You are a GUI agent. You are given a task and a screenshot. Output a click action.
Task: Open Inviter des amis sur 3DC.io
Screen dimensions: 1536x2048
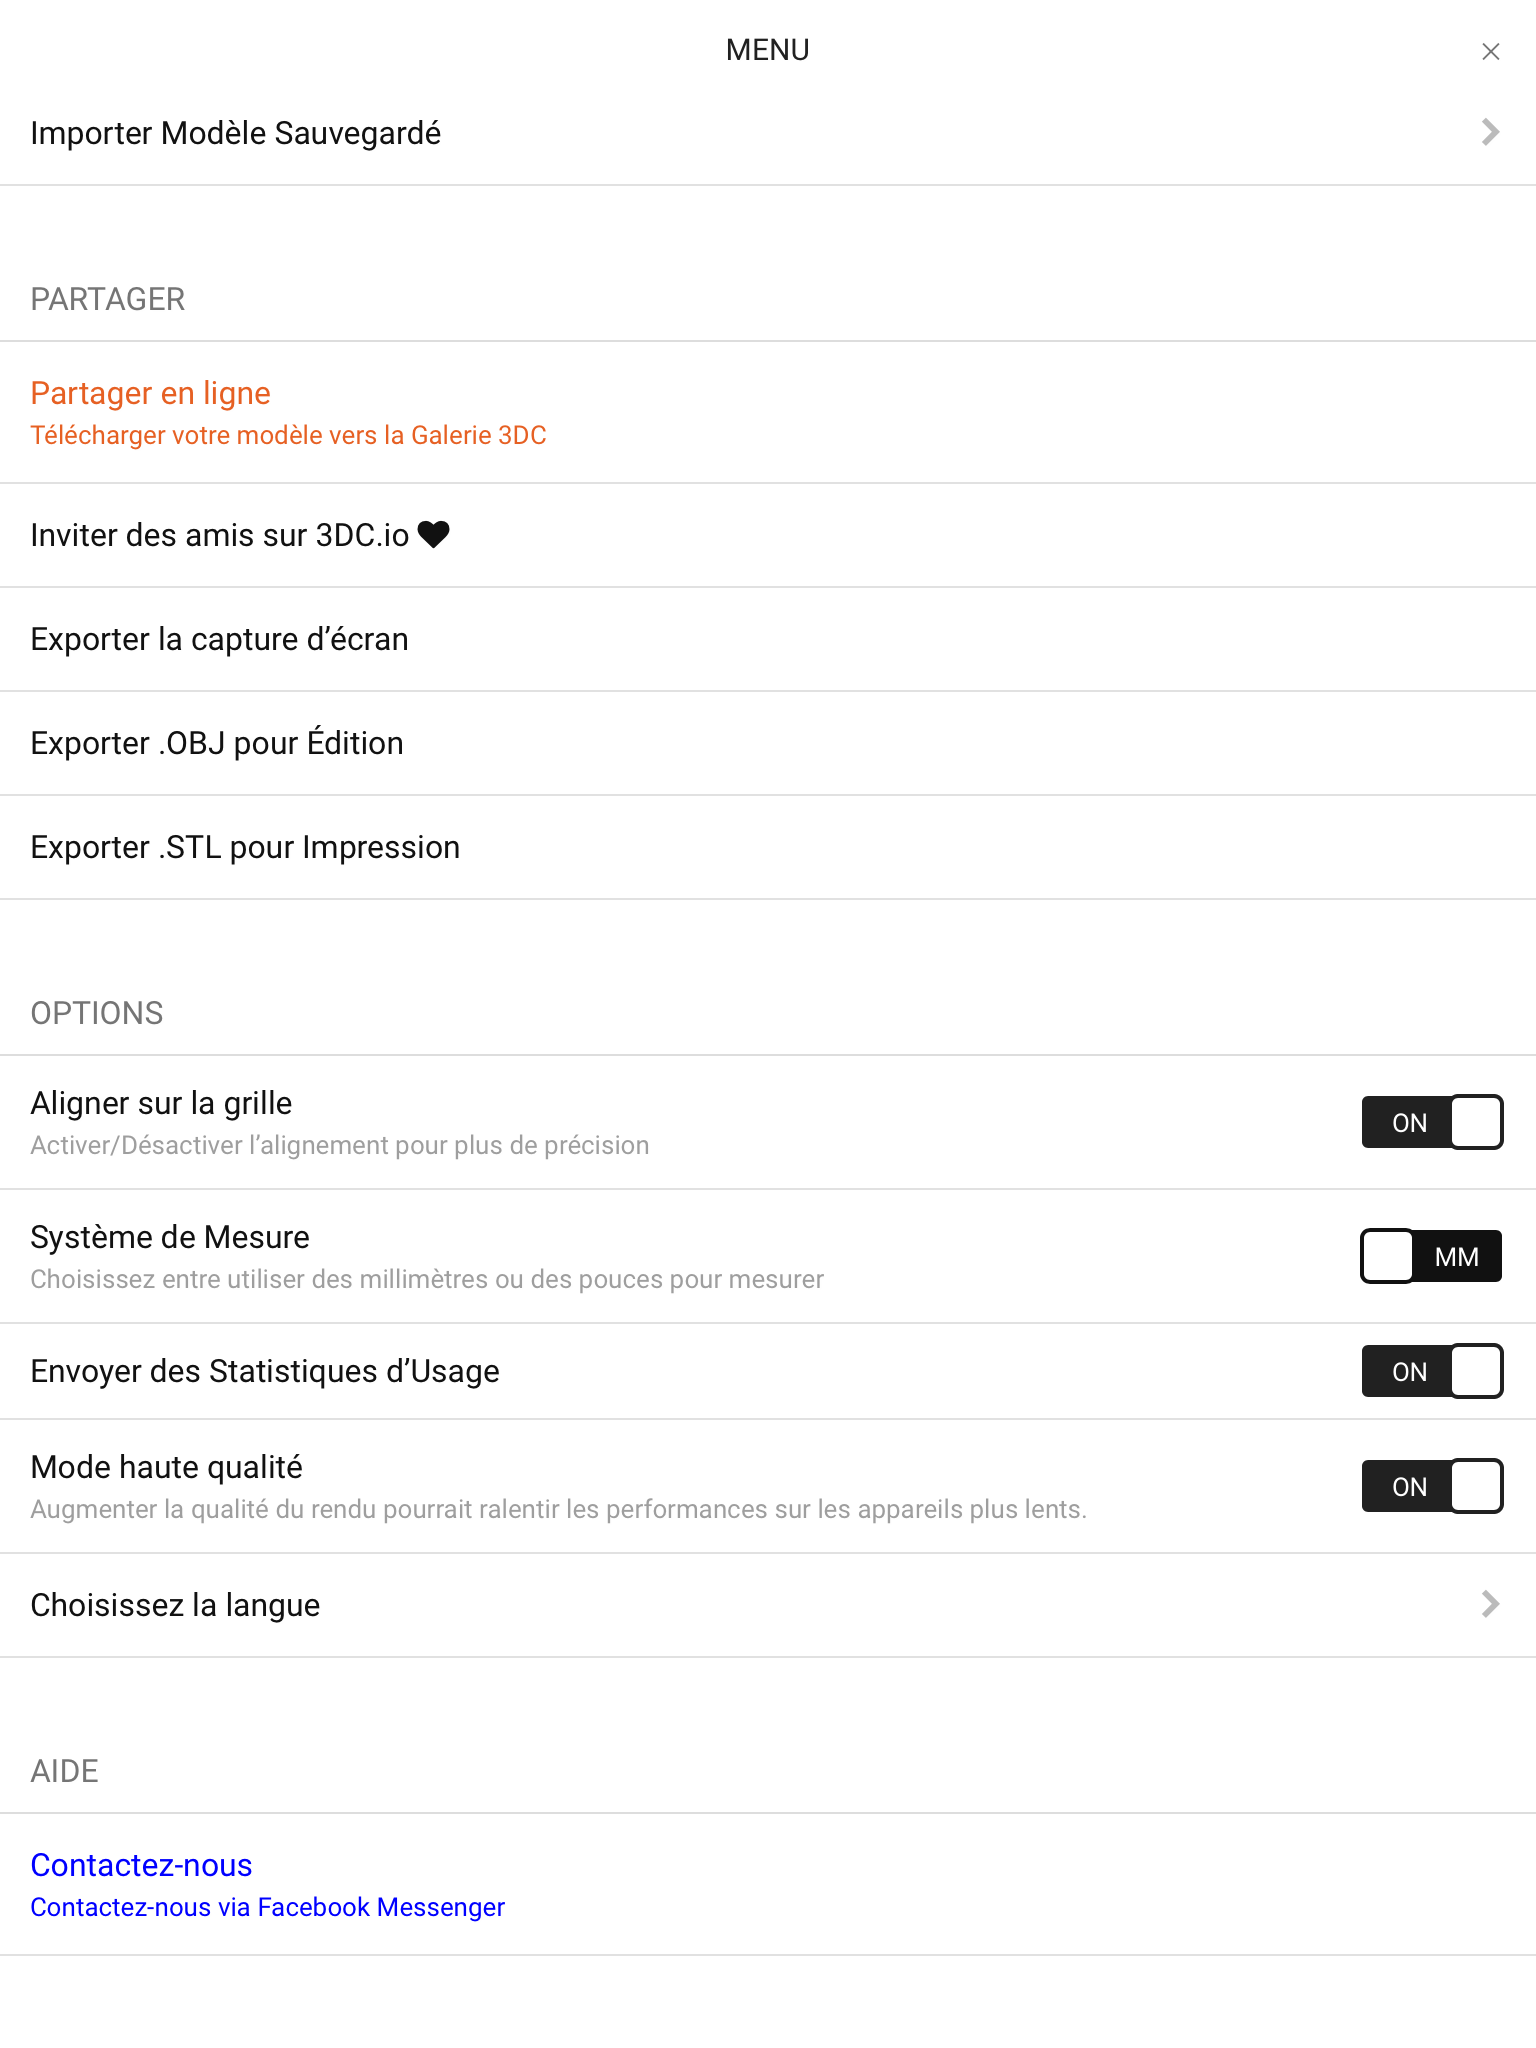pos(768,535)
